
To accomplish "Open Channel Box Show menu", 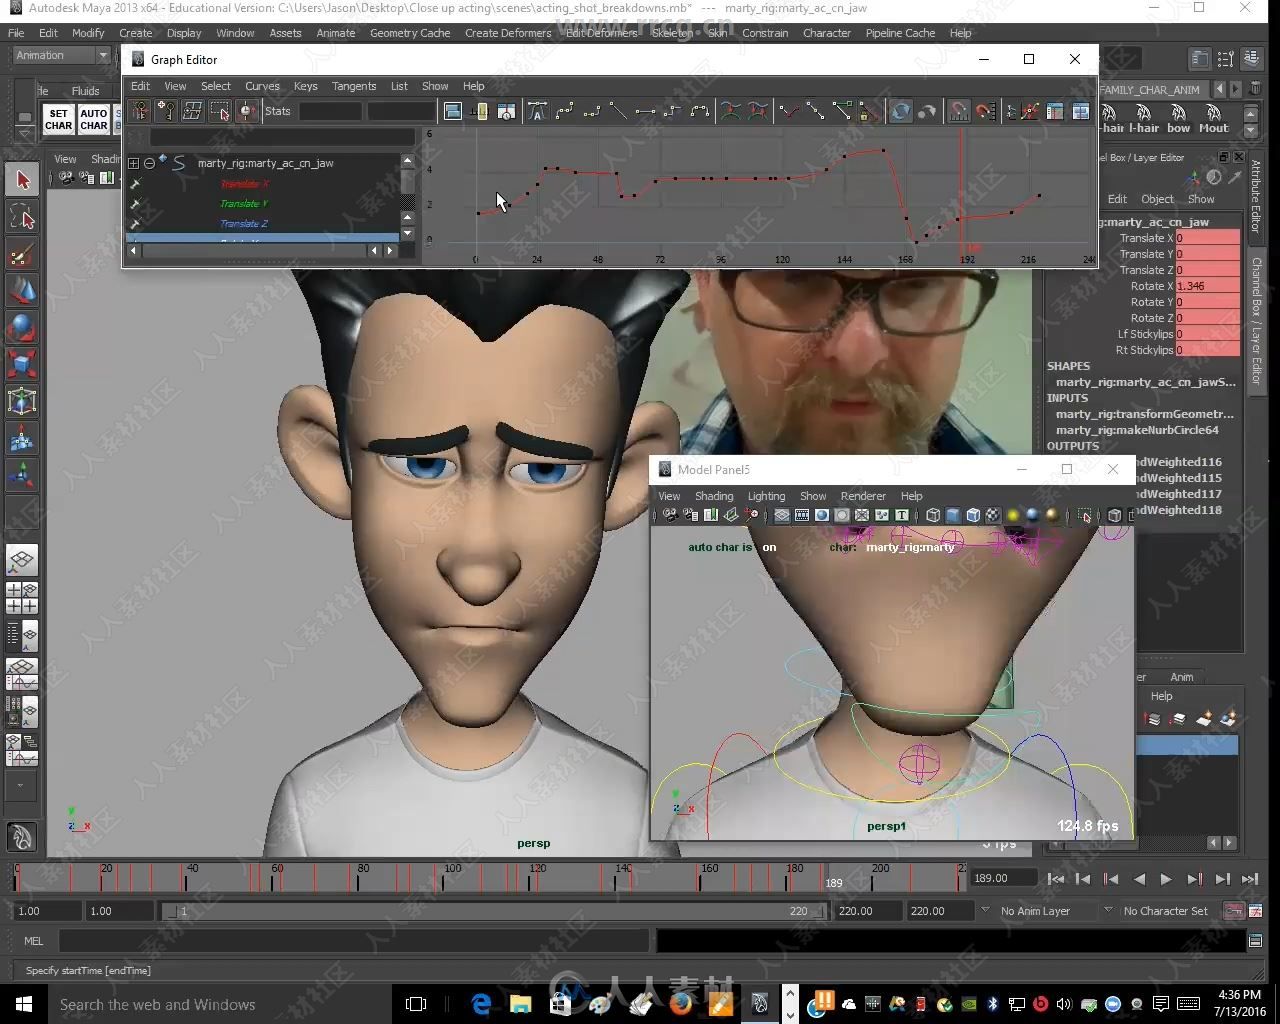I will click(1201, 199).
